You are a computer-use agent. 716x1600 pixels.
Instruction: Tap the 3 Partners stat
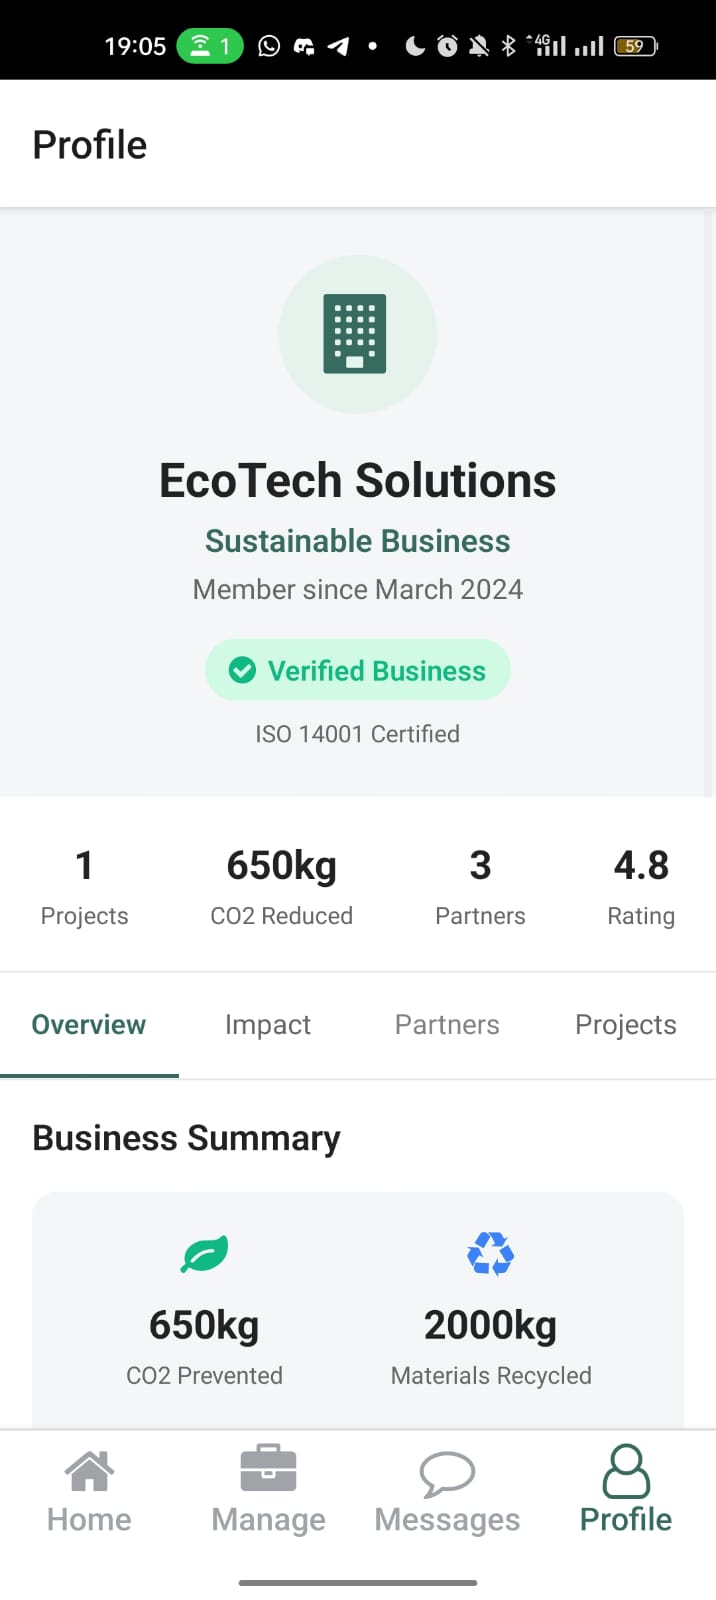(x=480, y=885)
